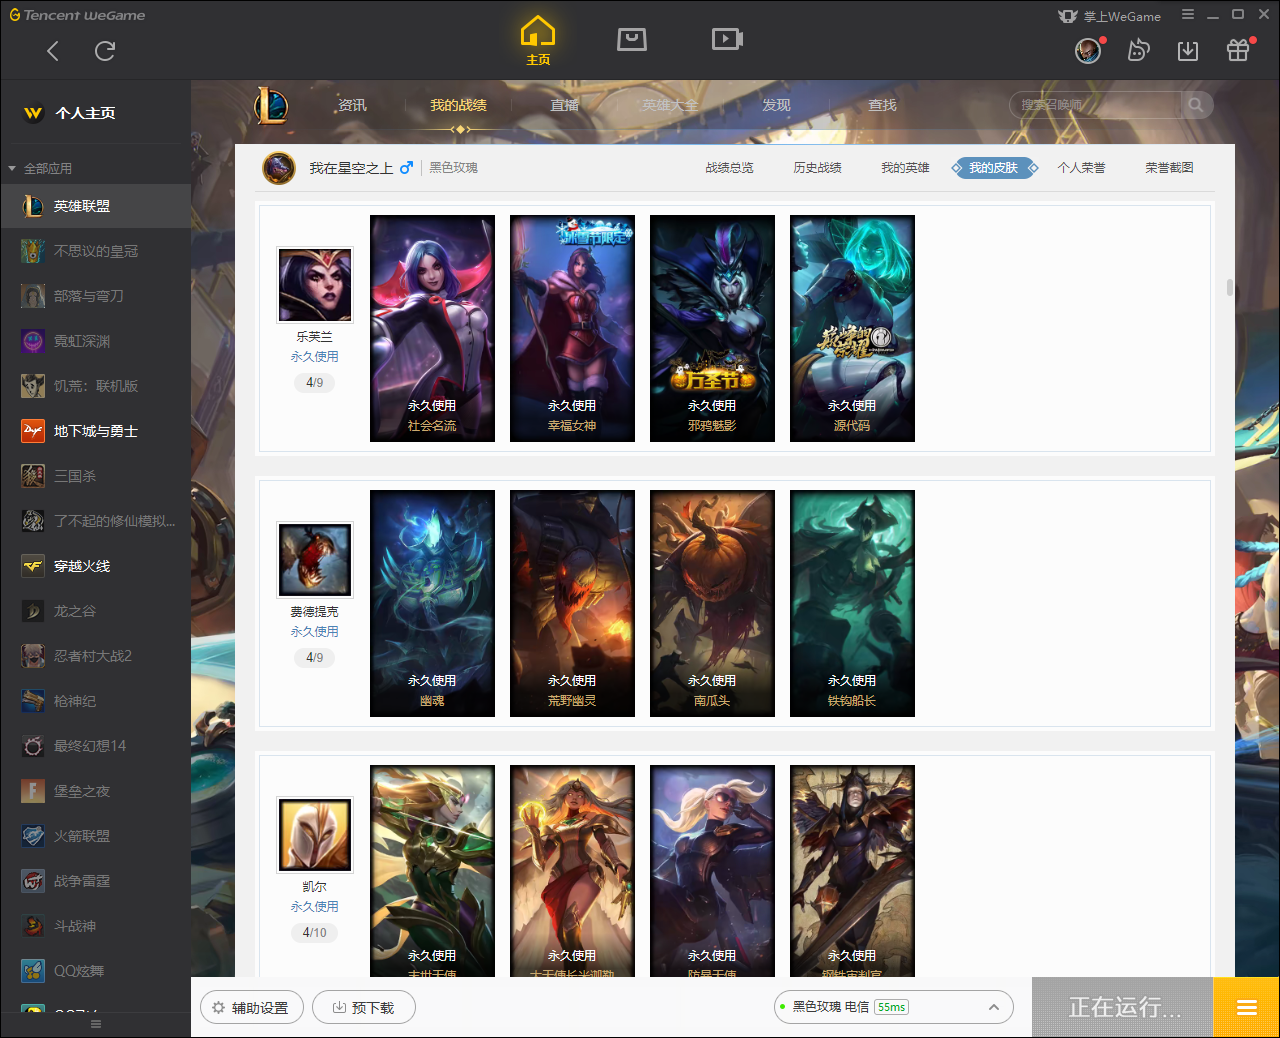This screenshot has width=1280, height=1038.
Task: Go back with the left arrow icon
Action: (x=53, y=51)
